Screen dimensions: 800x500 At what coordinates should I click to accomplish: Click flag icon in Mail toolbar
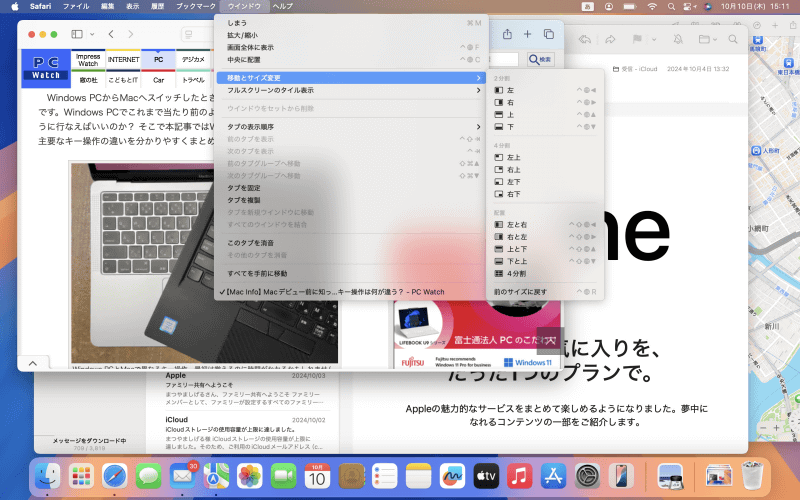click(637, 39)
